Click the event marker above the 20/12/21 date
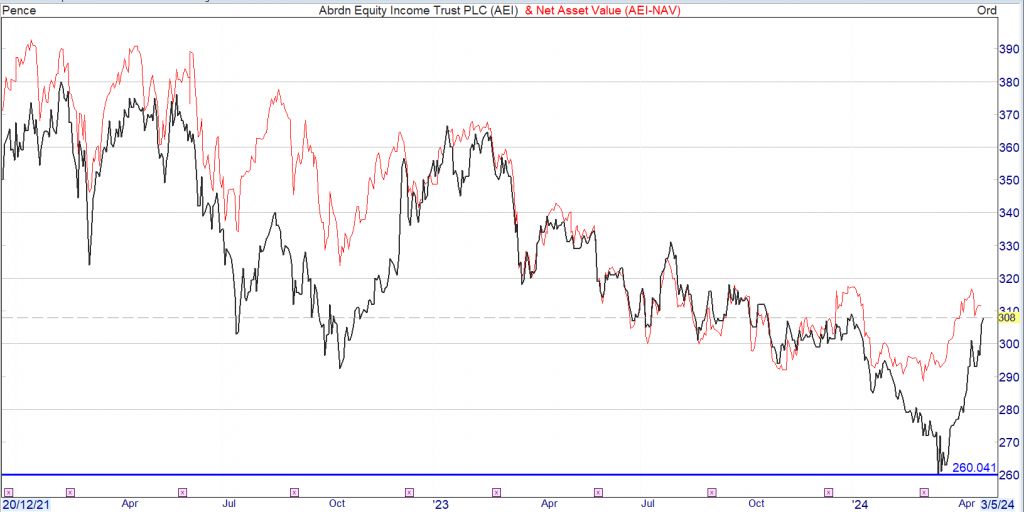This screenshot has height=512, width=1024. pos(8,492)
